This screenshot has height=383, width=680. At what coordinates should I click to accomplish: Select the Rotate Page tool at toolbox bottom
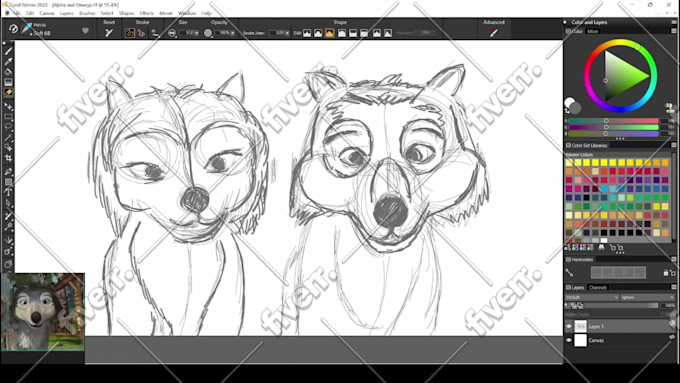coord(8,264)
